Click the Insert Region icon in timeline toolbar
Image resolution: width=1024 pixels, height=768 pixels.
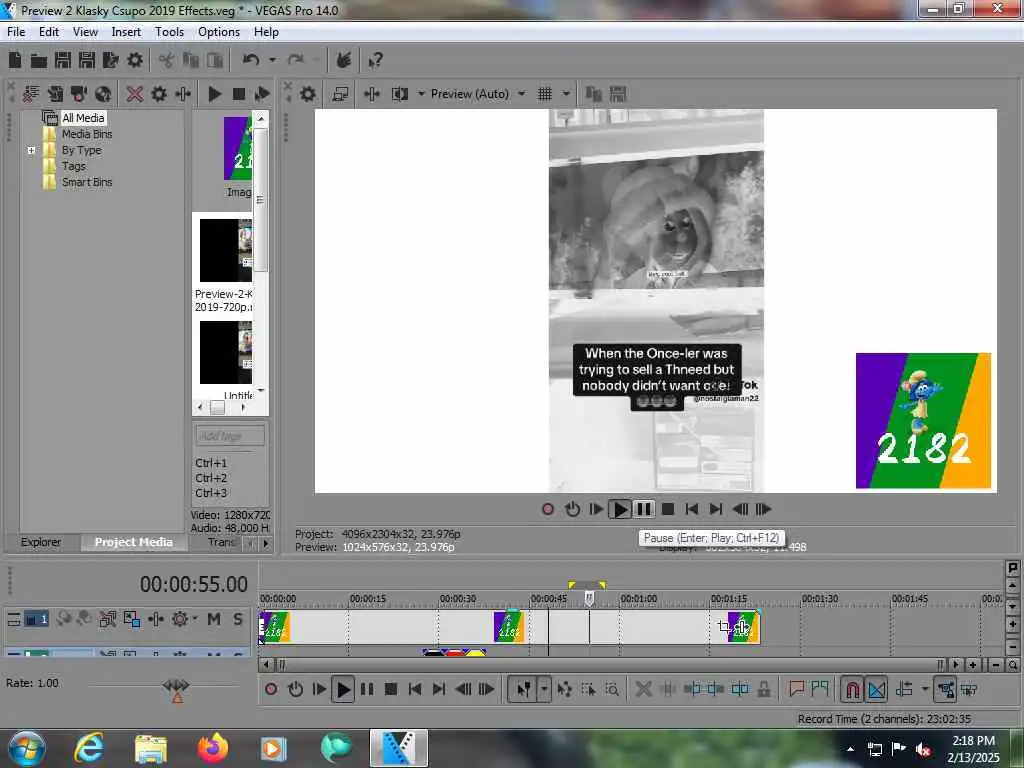[x=820, y=689]
